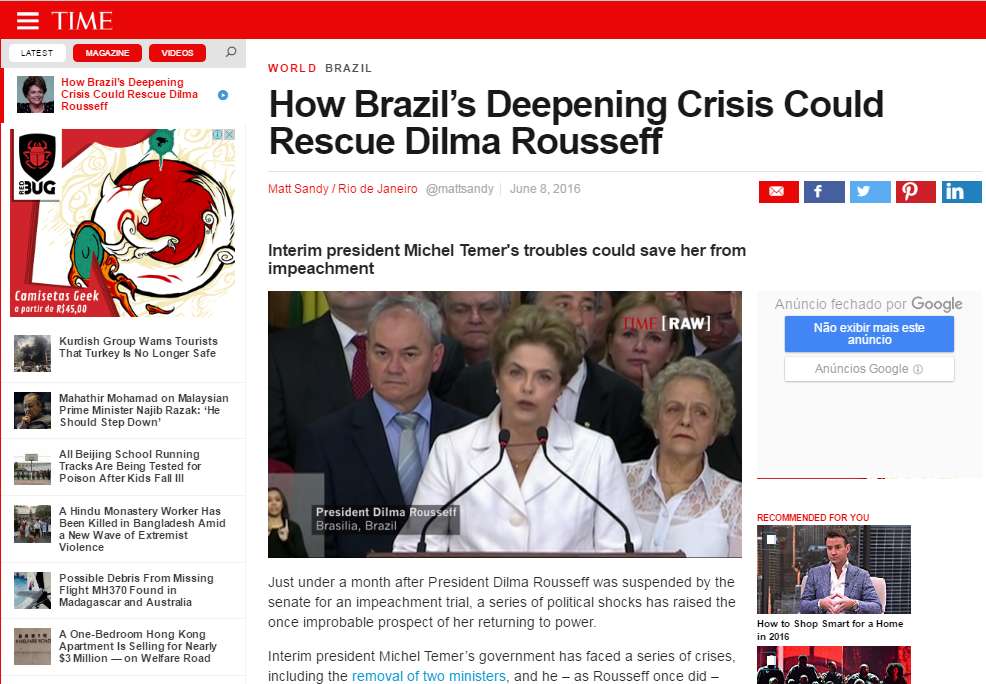Open the VIDEOS tab

177,53
